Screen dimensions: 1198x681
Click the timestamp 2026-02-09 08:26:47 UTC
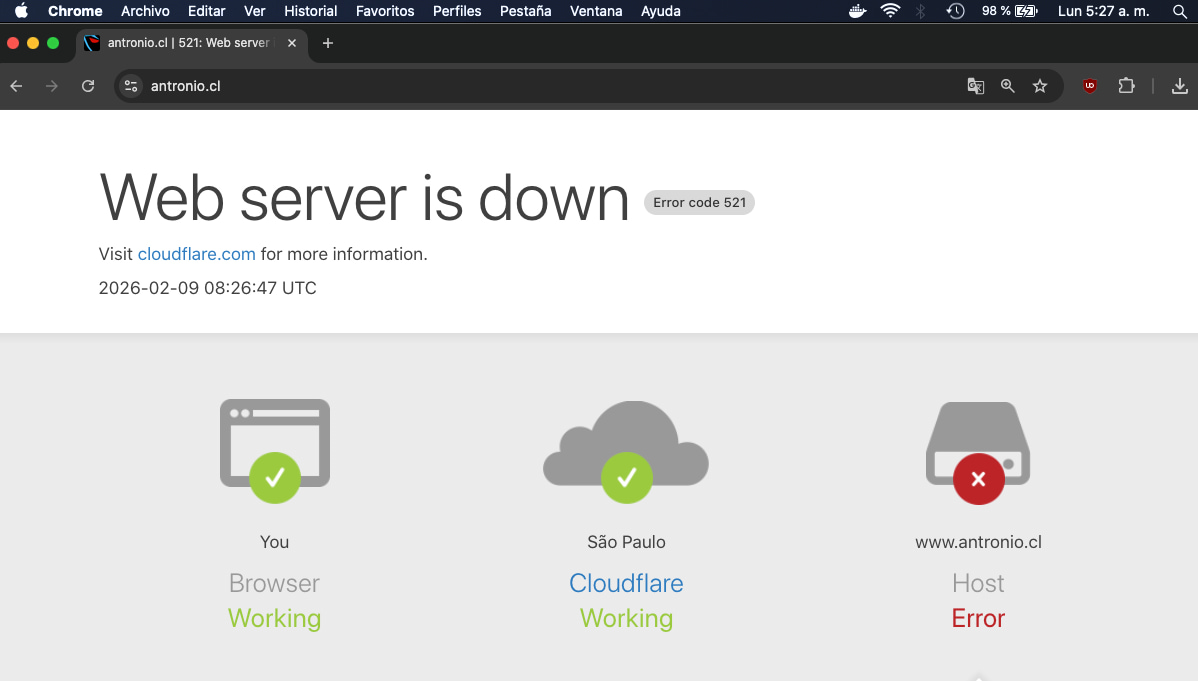pos(207,288)
